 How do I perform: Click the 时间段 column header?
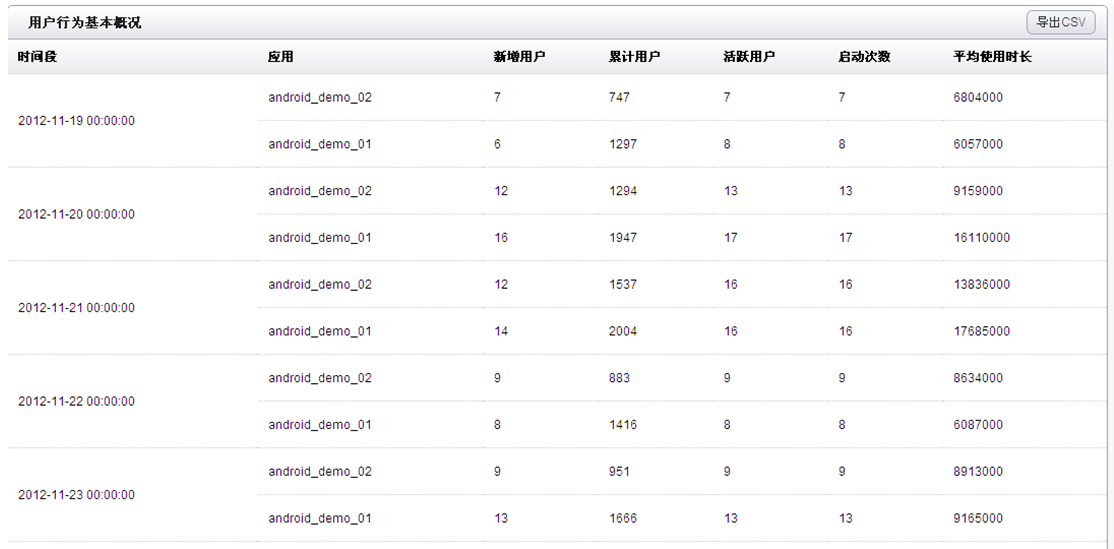pos(38,57)
